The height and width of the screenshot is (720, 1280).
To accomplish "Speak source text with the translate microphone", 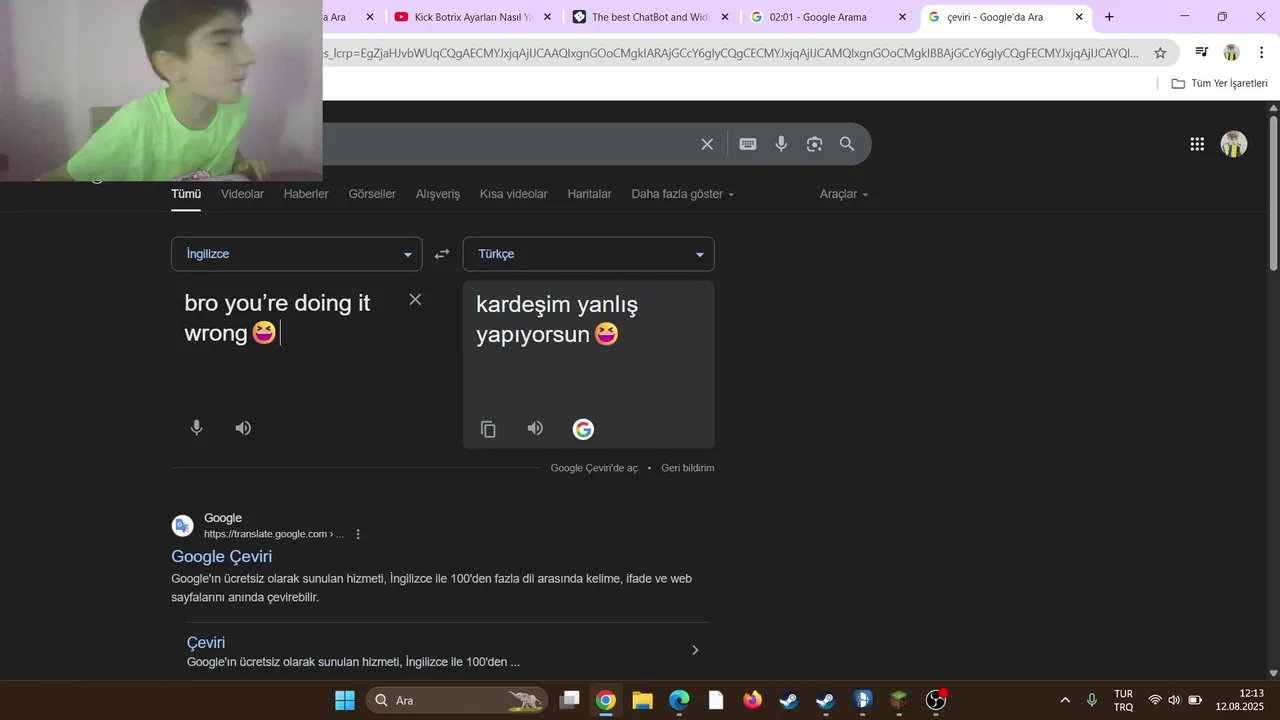I will tap(197, 428).
